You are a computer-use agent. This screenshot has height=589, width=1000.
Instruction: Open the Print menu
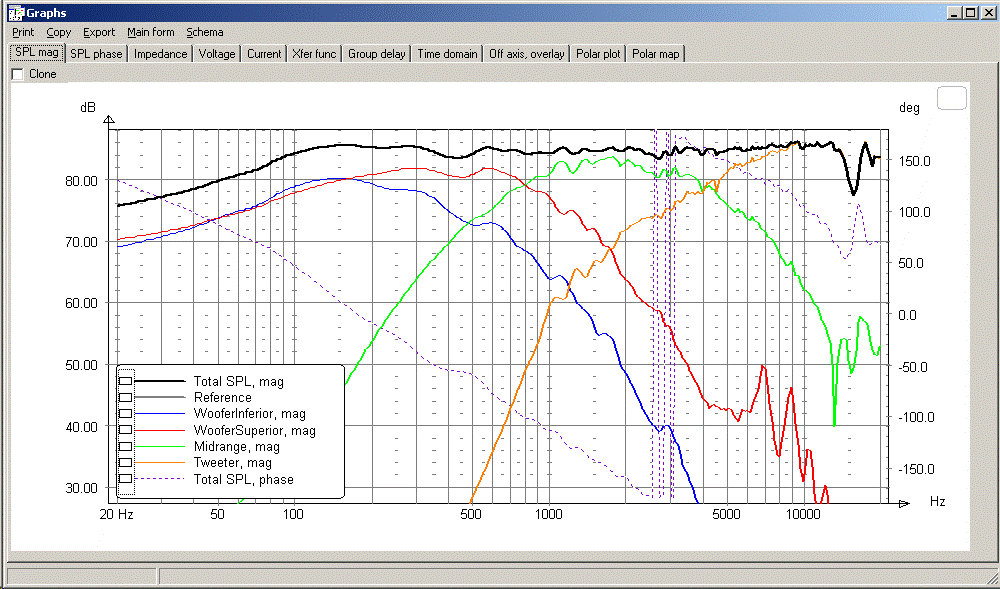click(x=23, y=32)
